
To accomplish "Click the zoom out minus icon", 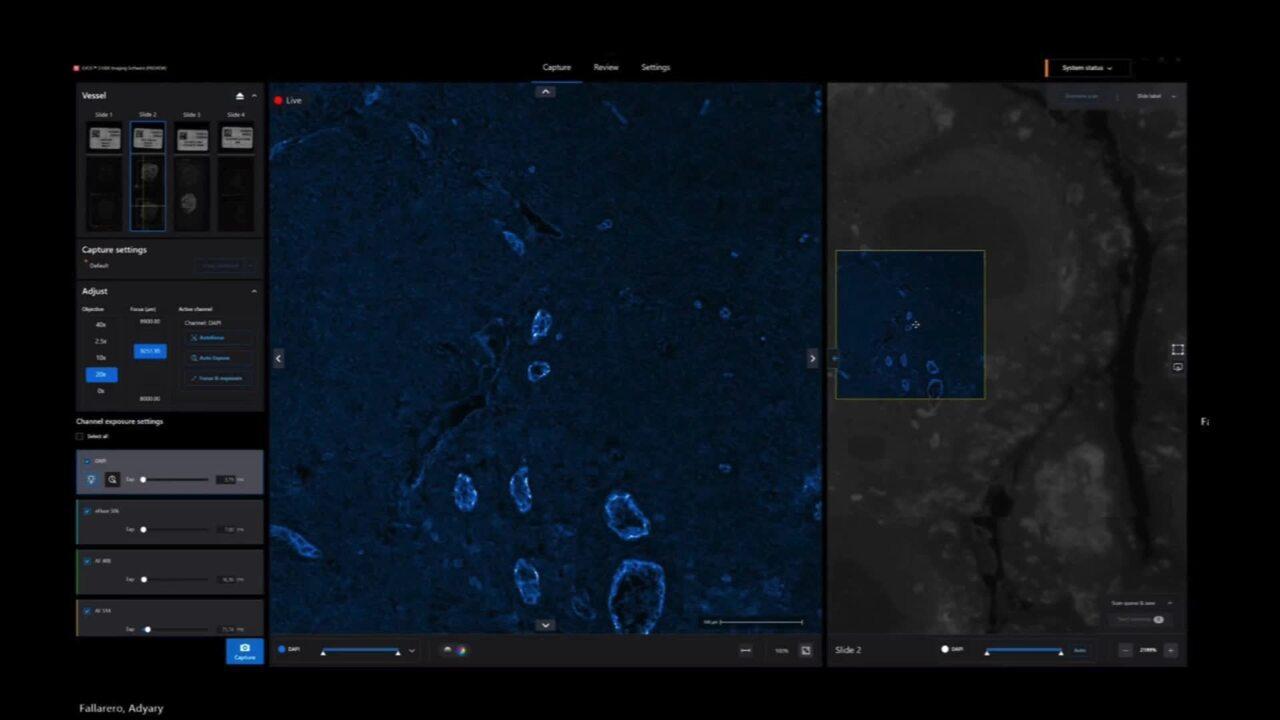I will click(1125, 650).
